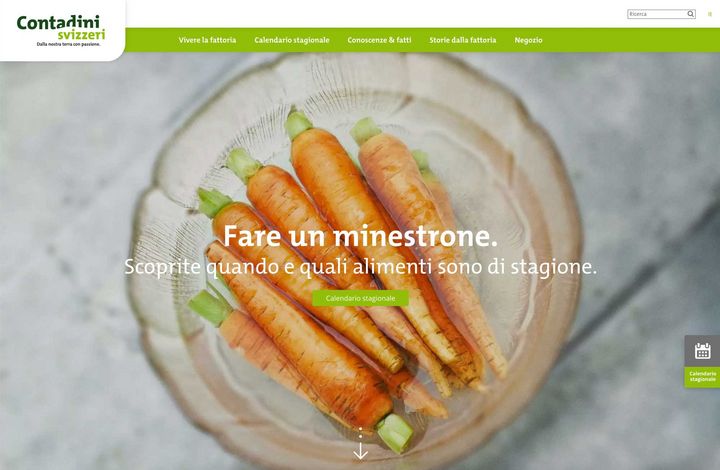The image size is (720, 470).
Task: Click the Contadini svizzeri logo
Action: (x=61, y=30)
